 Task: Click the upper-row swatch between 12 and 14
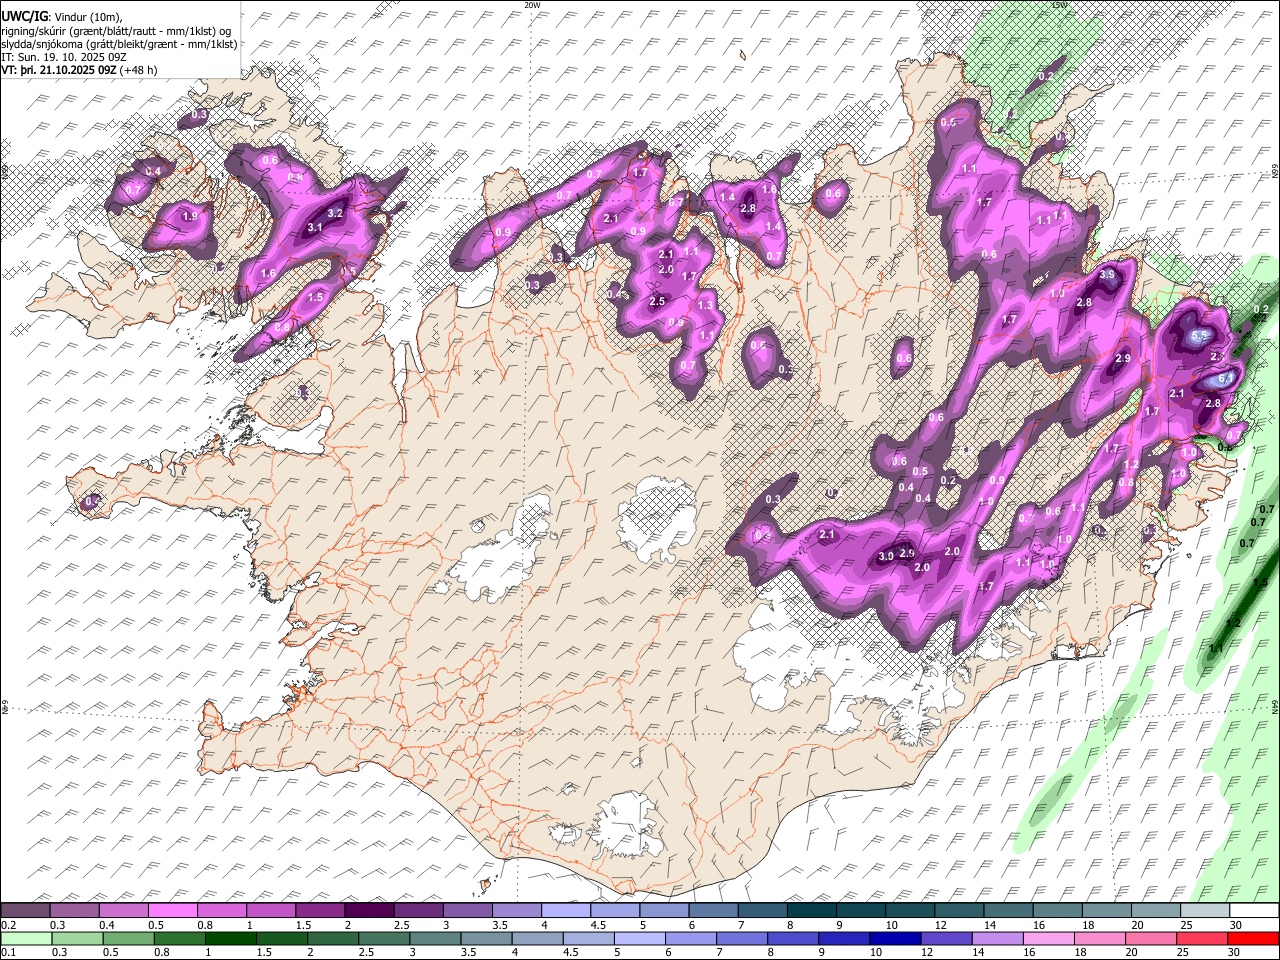[x=959, y=910]
